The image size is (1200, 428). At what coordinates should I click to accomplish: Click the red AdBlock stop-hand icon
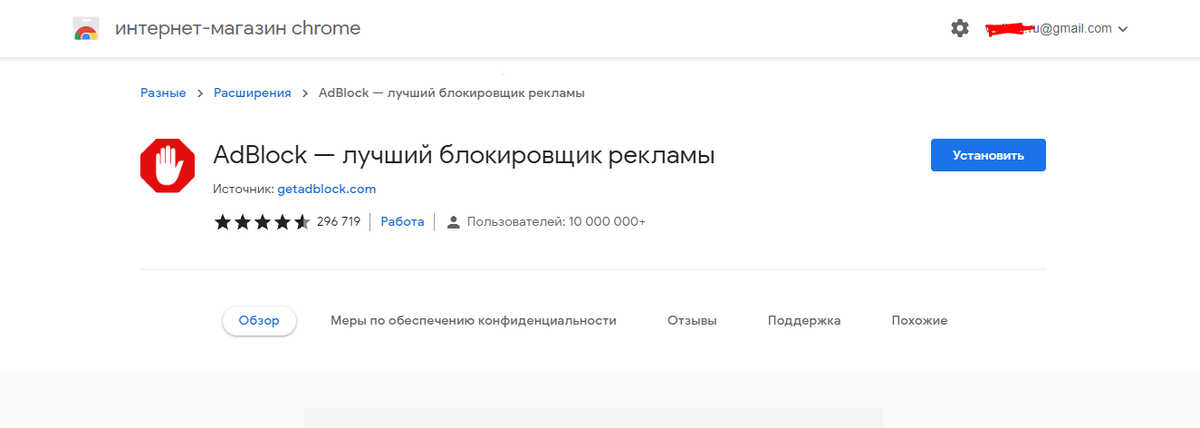(168, 166)
